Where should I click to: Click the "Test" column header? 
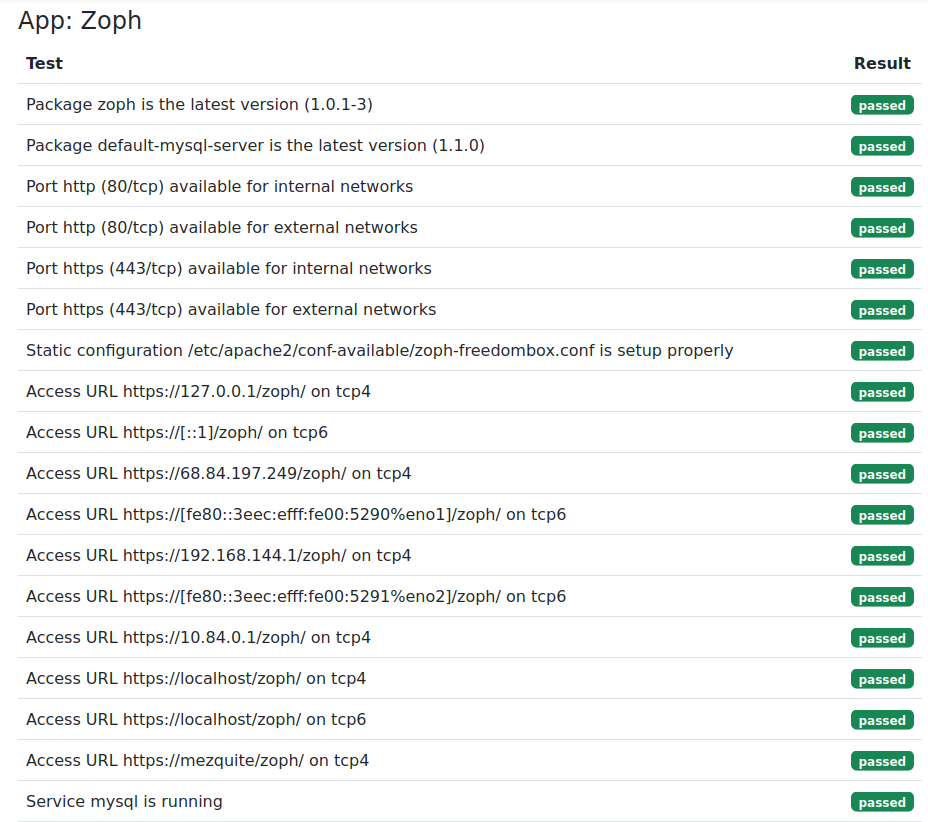(x=44, y=63)
